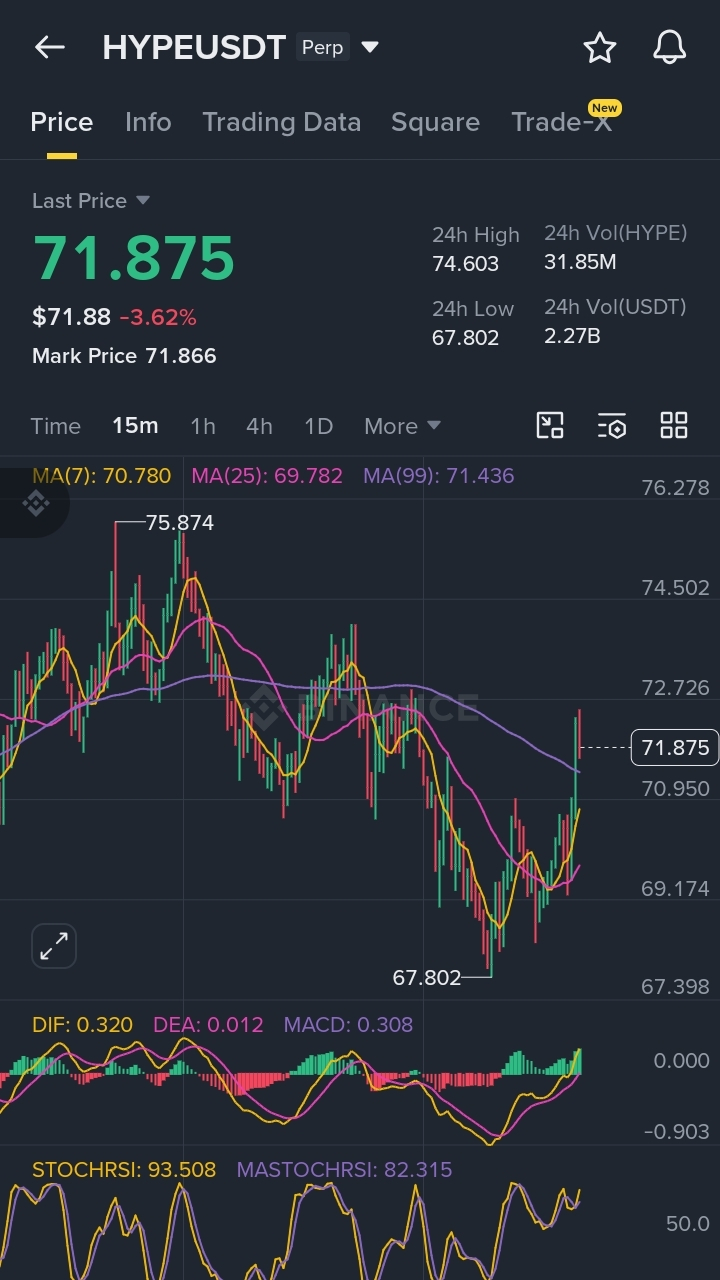
Task: Tap the STOCHRSI: 93.508 label
Action: (x=124, y=1170)
